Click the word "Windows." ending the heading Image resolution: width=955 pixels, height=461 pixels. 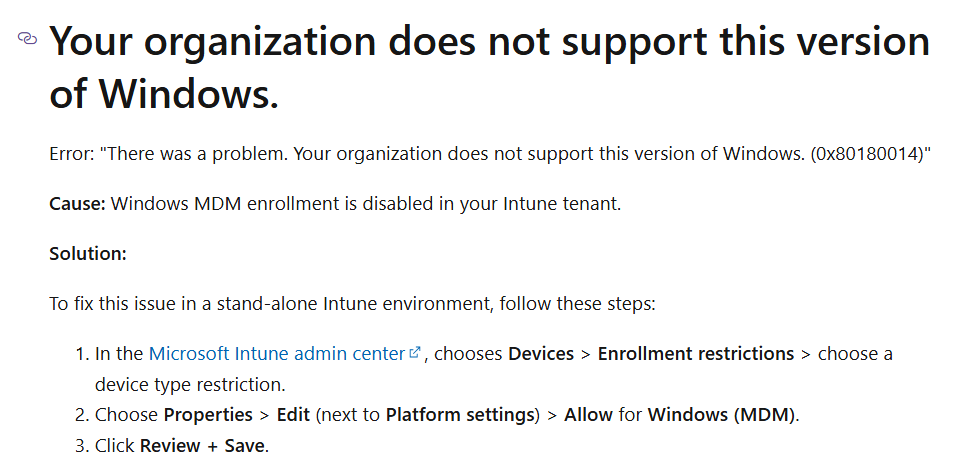188,95
